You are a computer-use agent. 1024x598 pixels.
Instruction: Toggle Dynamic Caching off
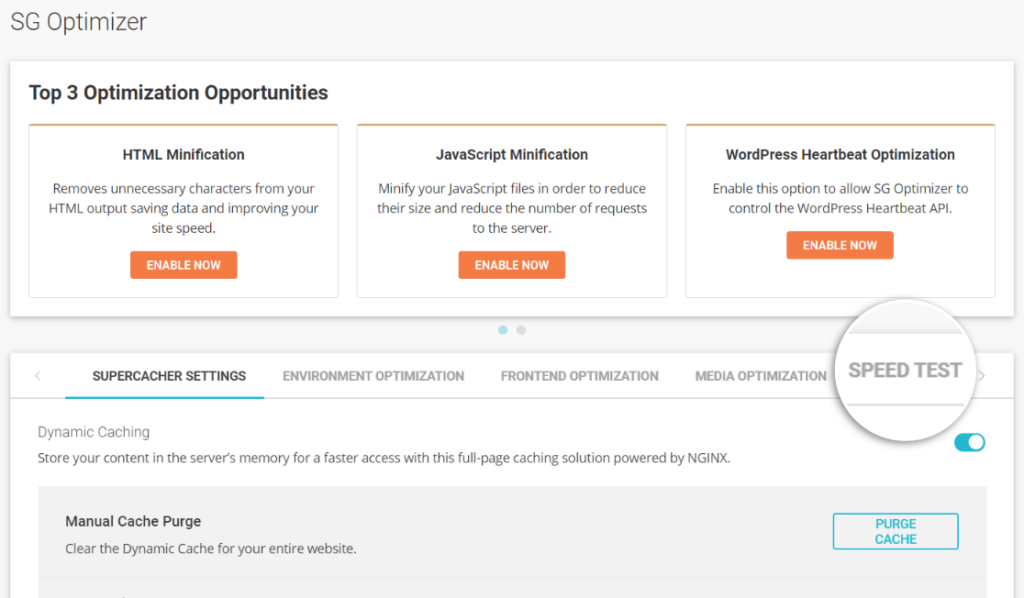(968, 441)
